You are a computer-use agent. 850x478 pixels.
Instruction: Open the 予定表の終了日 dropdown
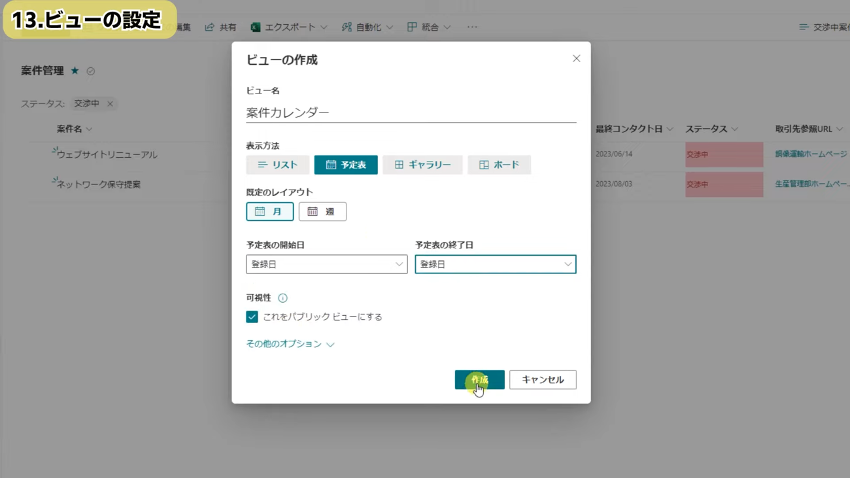tap(495, 264)
